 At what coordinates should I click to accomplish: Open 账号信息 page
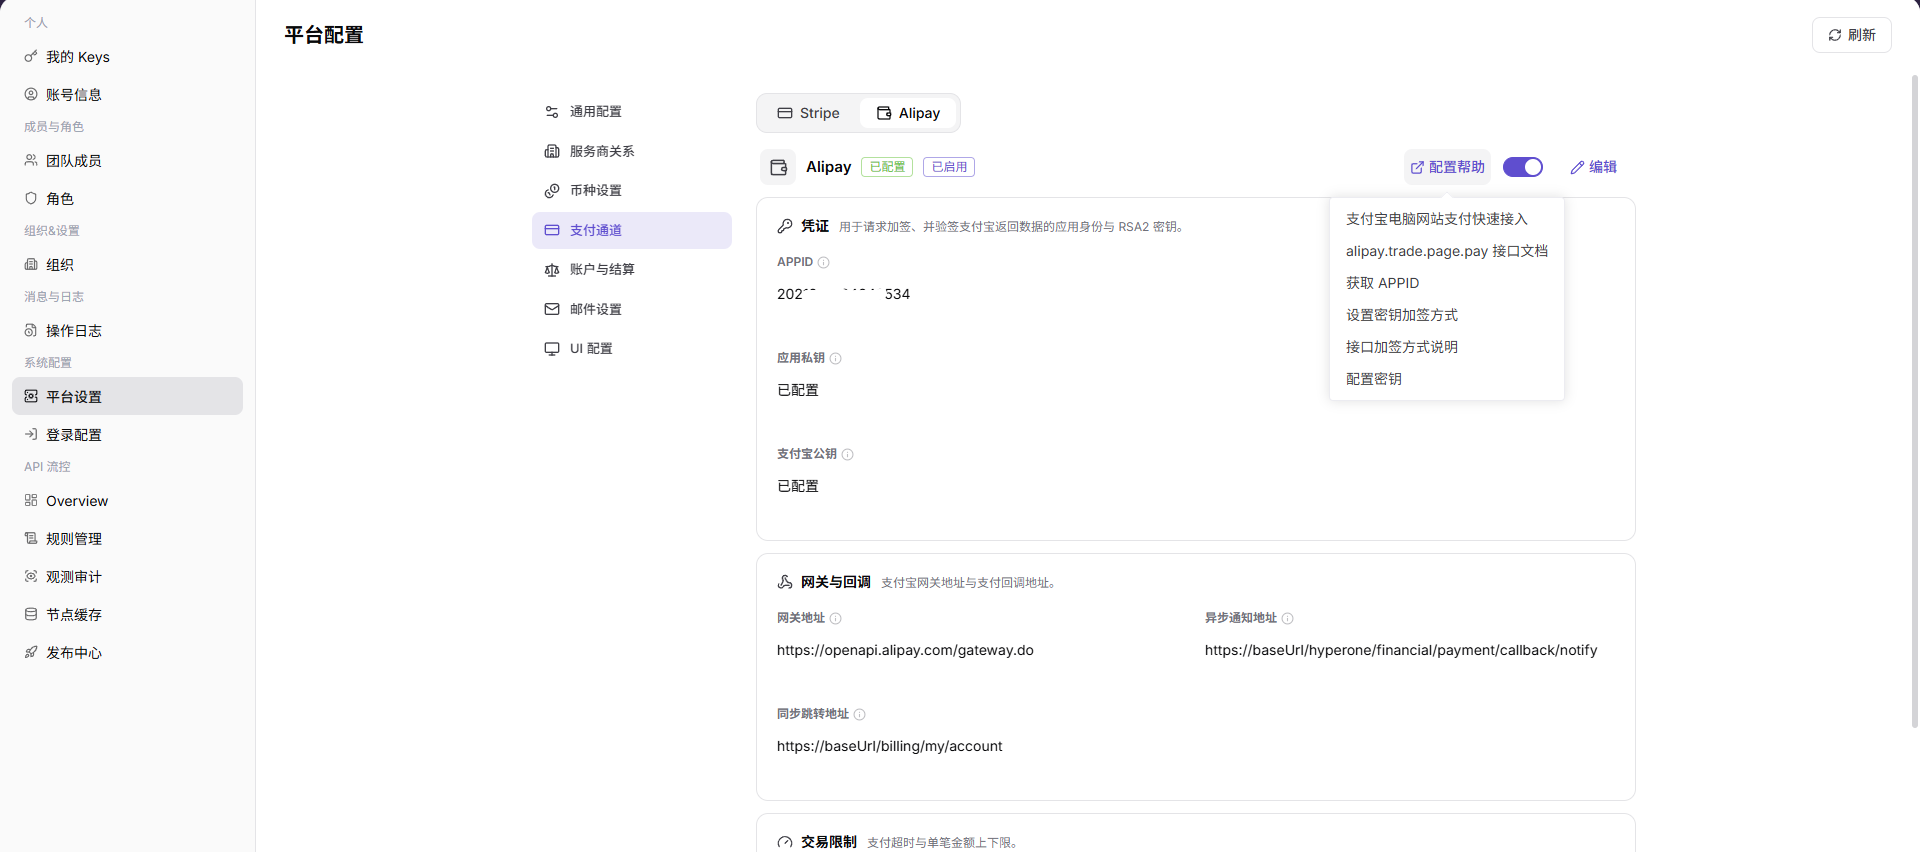[127, 95]
